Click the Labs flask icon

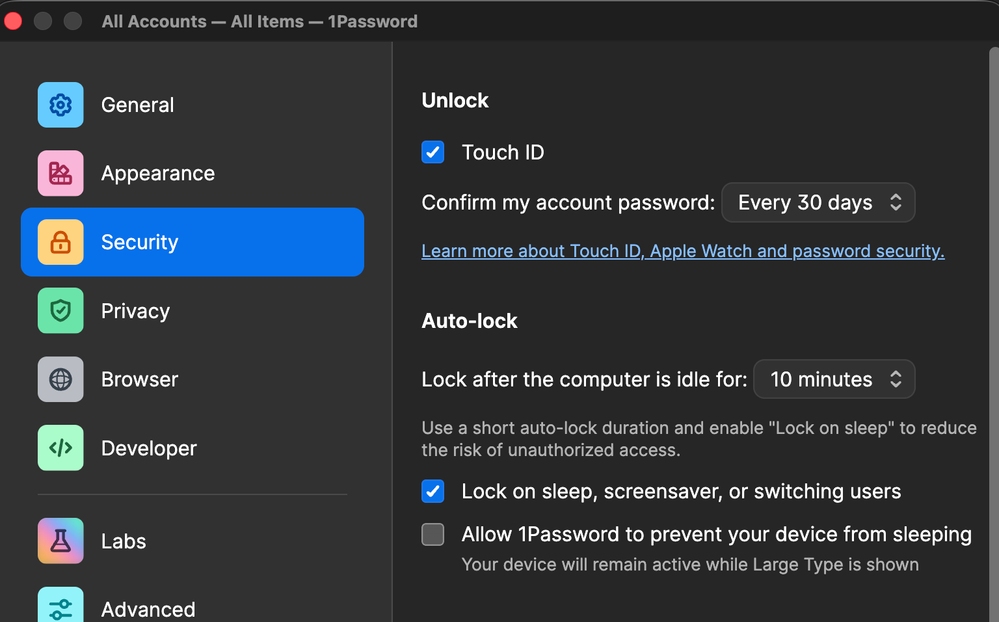point(60,541)
